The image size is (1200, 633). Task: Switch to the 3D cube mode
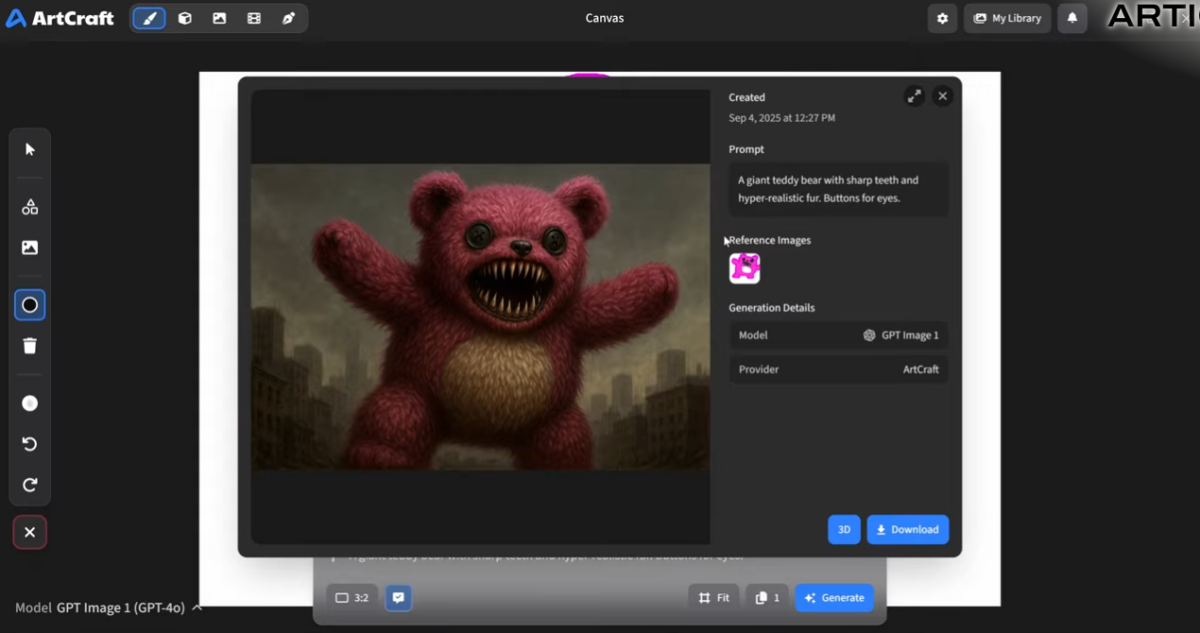pyautogui.click(x=185, y=18)
